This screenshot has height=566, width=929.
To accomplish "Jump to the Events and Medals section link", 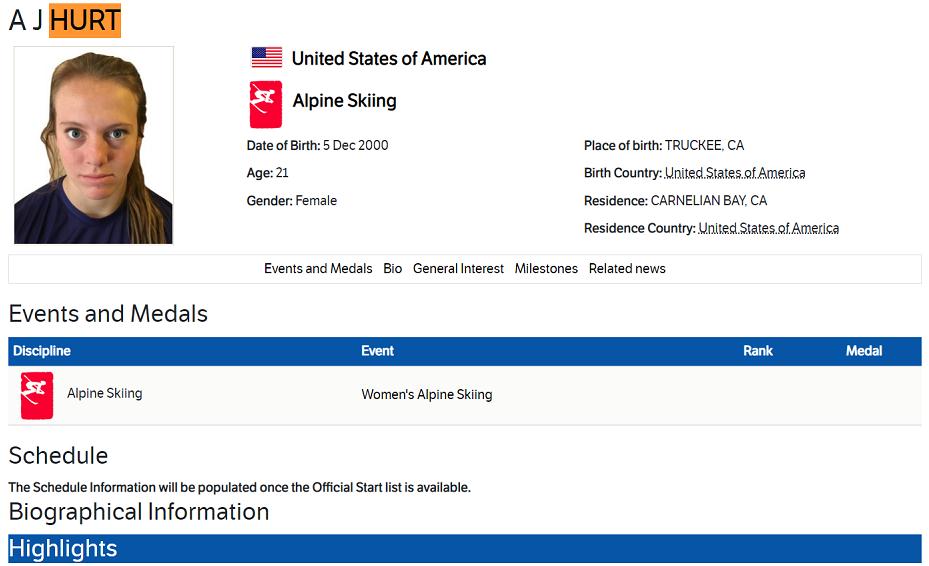I will pyautogui.click(x=318, y=269).
